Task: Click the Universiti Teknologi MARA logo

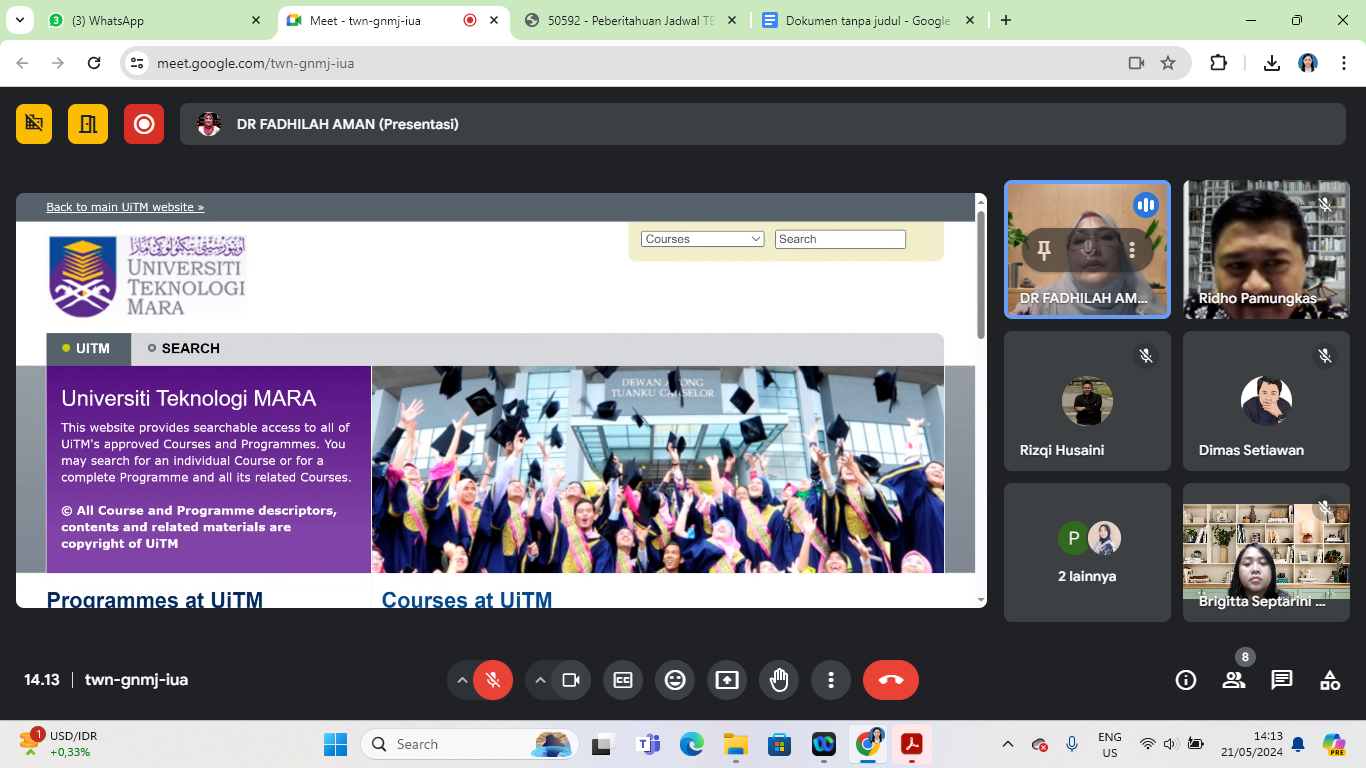Action: (x=147, y=275)
